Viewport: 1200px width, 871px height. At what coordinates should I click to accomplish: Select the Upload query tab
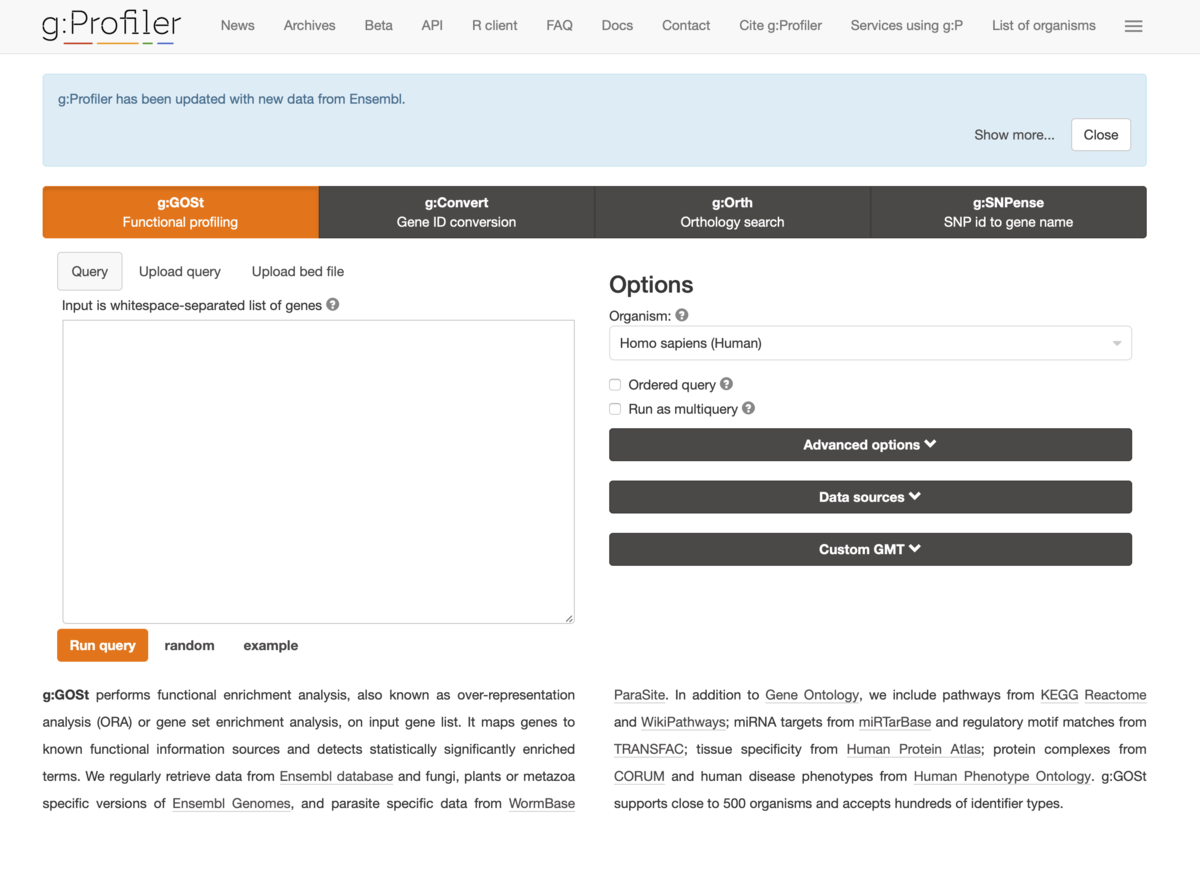point(180,271)
